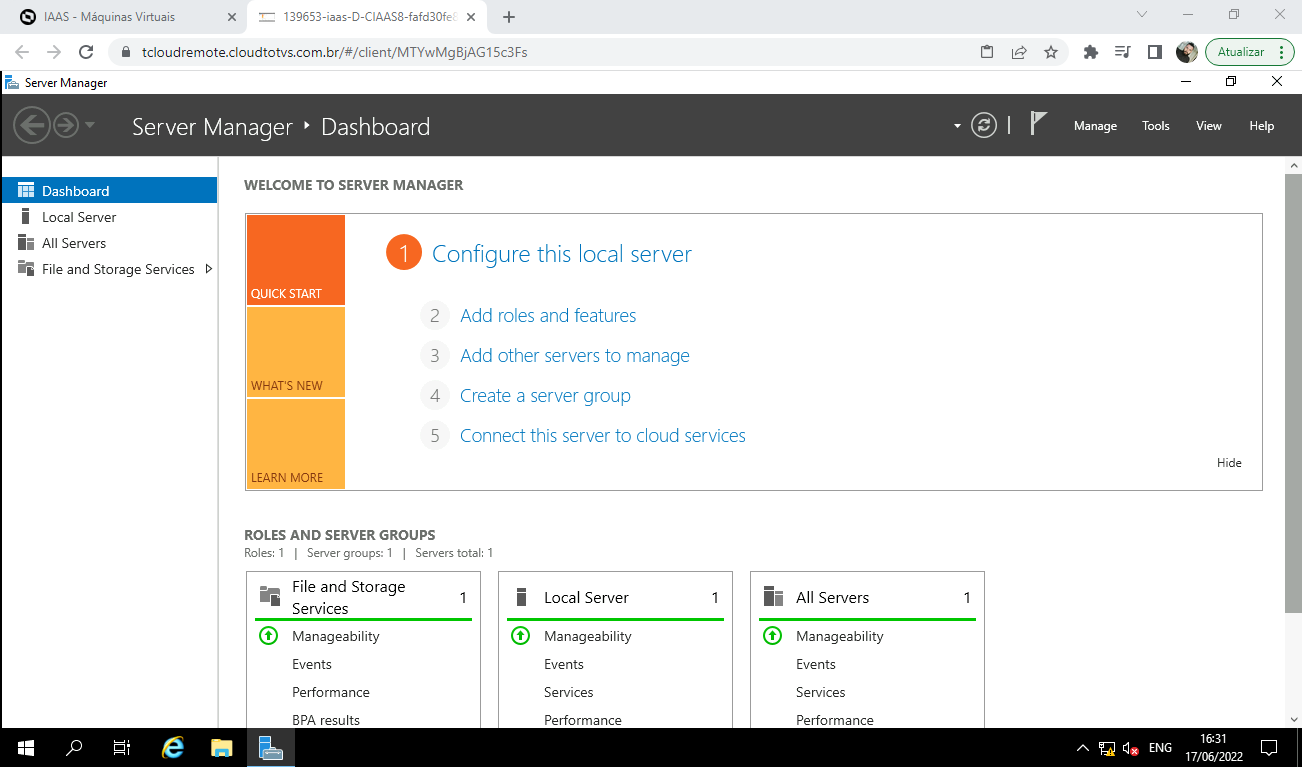Bookmark page with star icon

(1051, 52)
